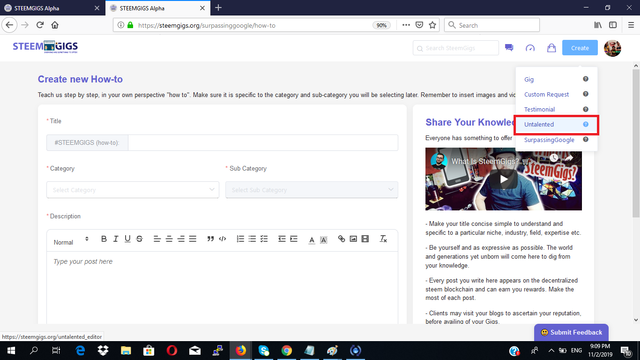
Task: Toggle bold formatting in editor
Action: (104, 239)
